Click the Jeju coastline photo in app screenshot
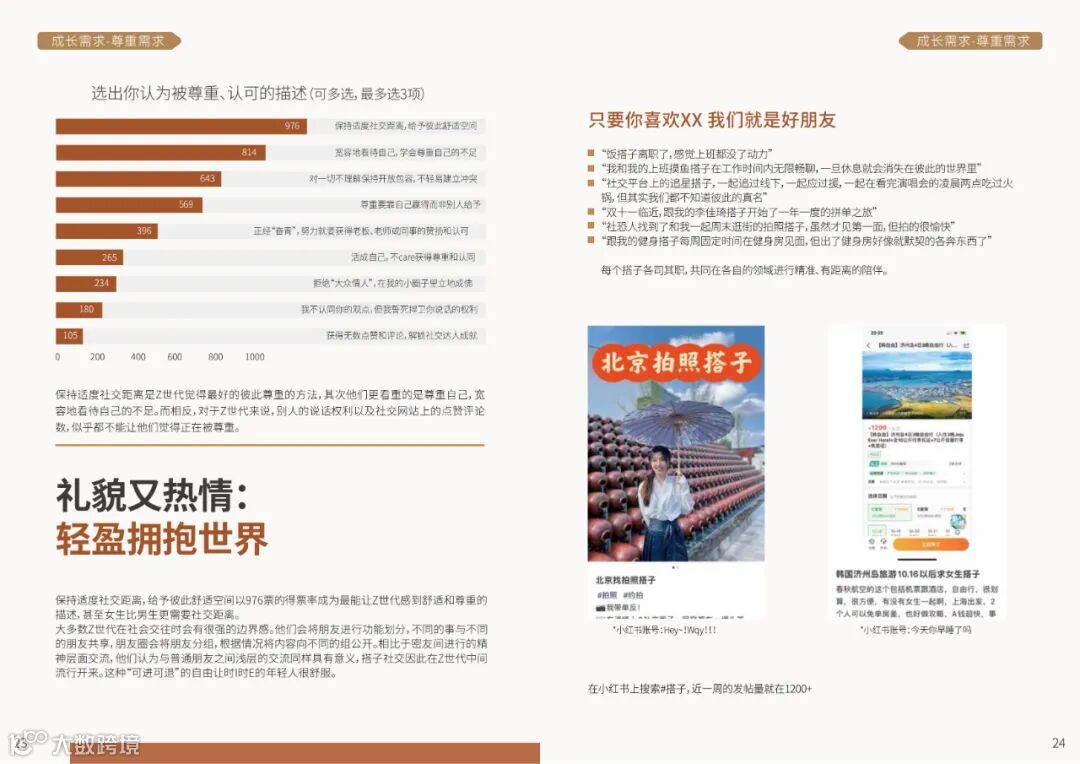 click(x=917, y=385)
